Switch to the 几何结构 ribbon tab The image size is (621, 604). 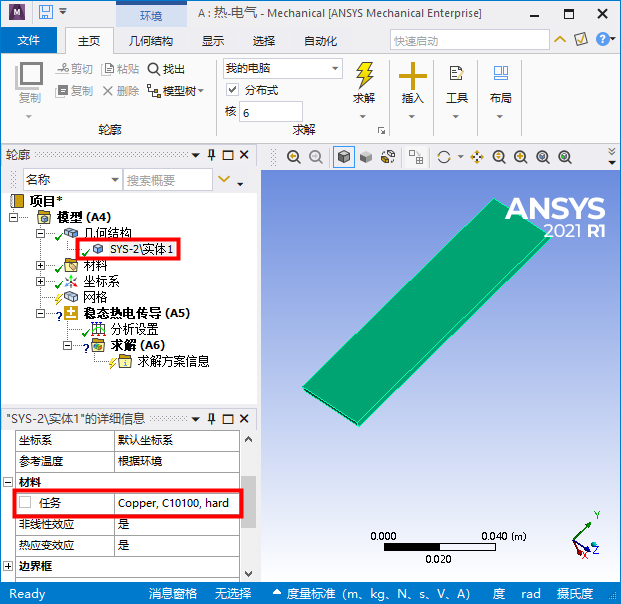[150, 41]
